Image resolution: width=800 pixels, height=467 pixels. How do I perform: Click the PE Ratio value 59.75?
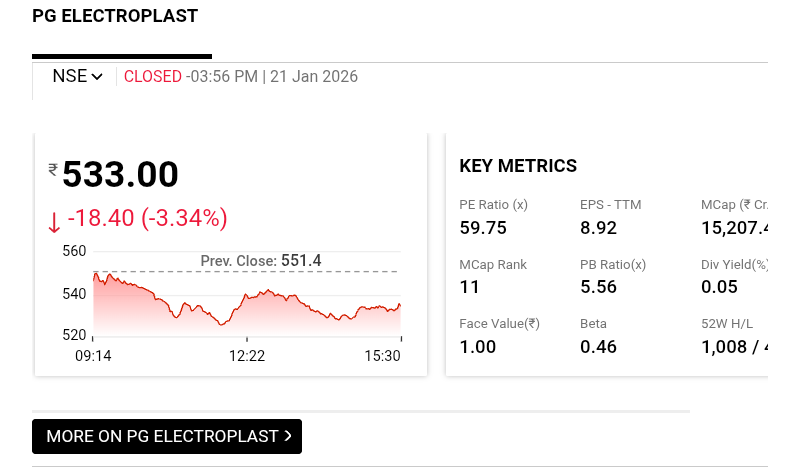(483, 227)
